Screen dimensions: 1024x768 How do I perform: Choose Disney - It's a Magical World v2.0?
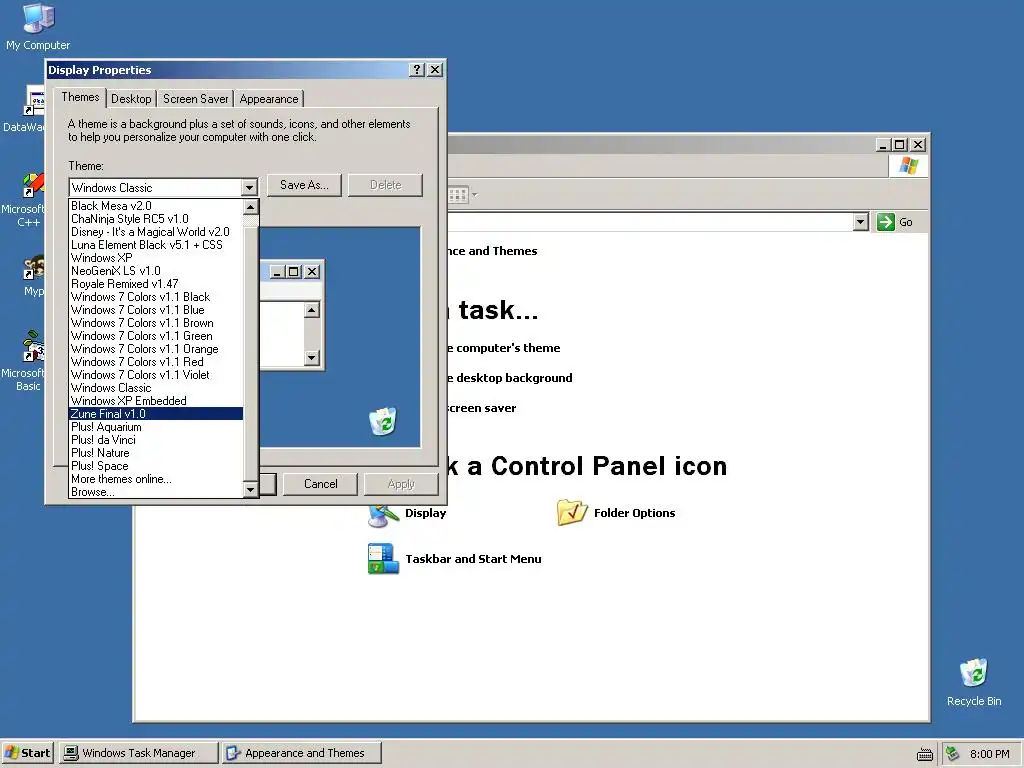[x=156, y=232]
